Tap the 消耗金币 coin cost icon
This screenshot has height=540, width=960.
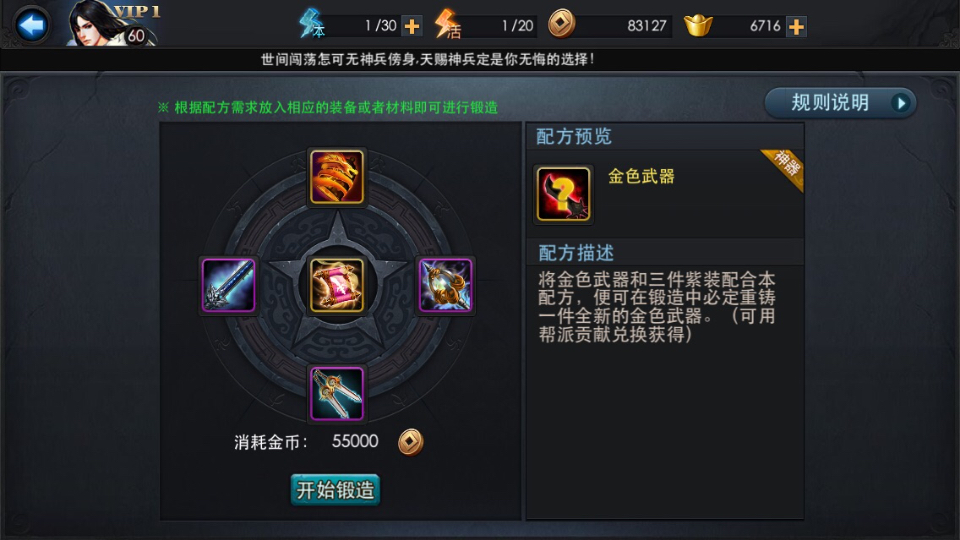410,442
